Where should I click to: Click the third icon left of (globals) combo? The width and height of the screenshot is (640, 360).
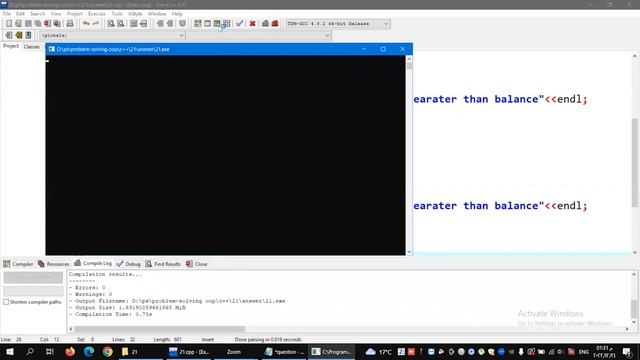tap(28, 36)
